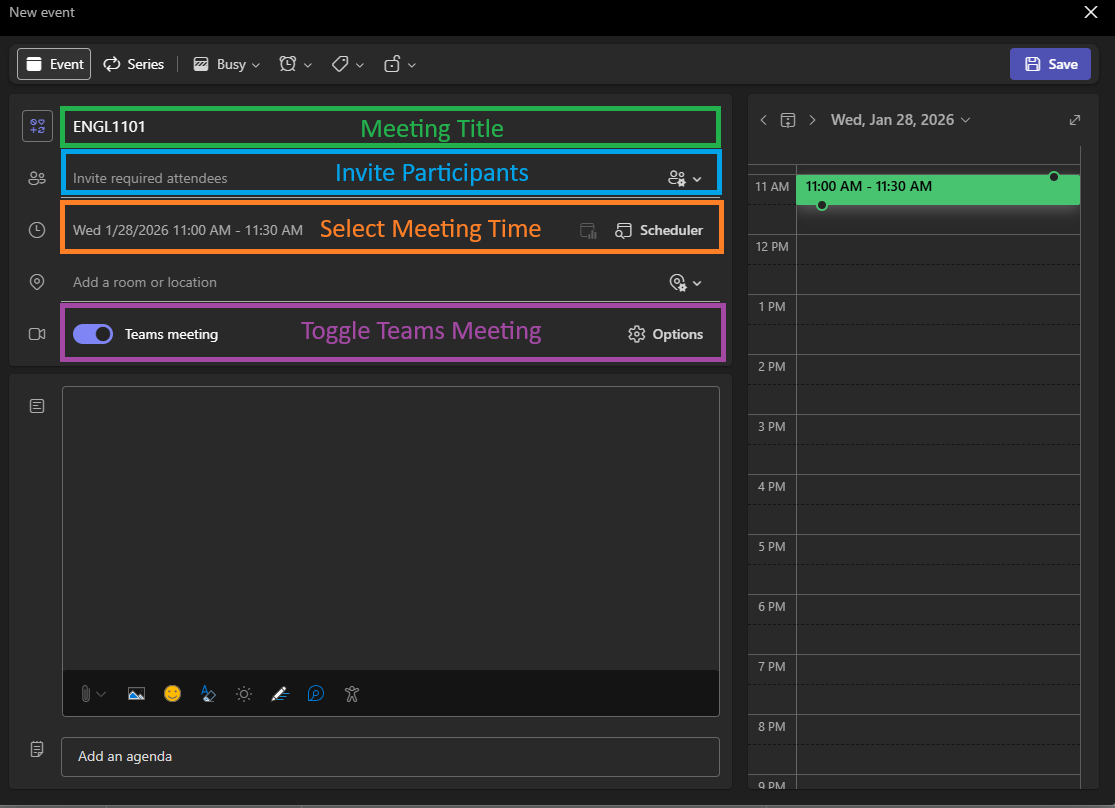Click the next day arrow in calendar

pyautogui.click(x=812, y=120)
